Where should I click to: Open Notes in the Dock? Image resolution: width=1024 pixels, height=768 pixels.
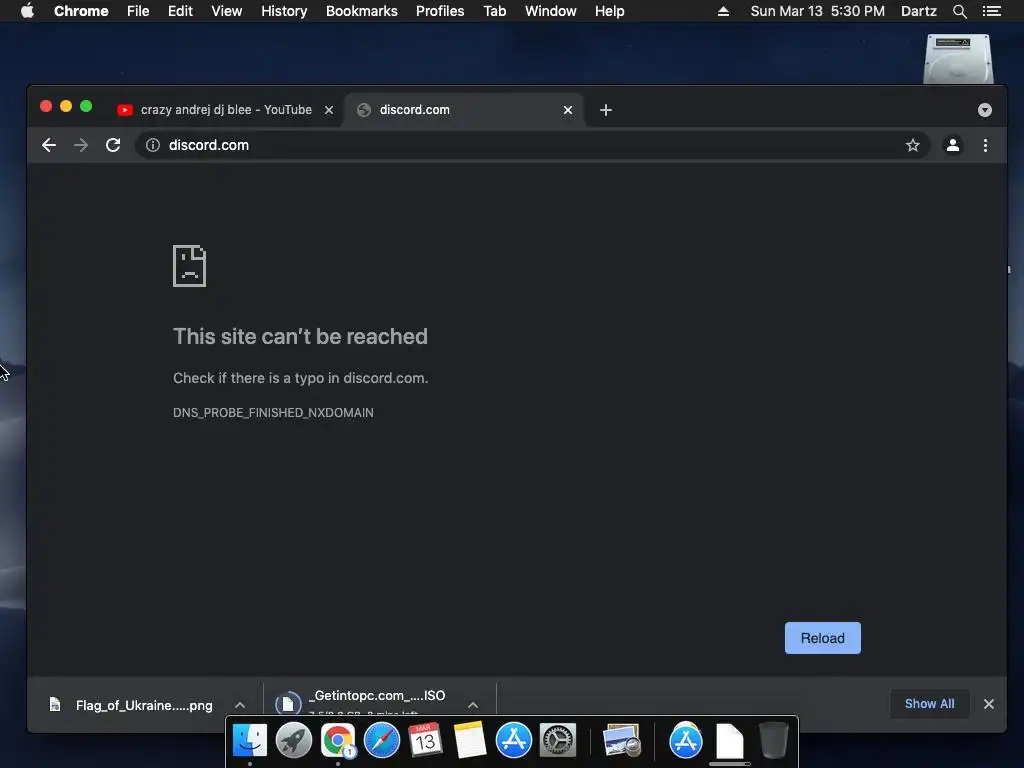pyautogui.click(x=470, y=741)
